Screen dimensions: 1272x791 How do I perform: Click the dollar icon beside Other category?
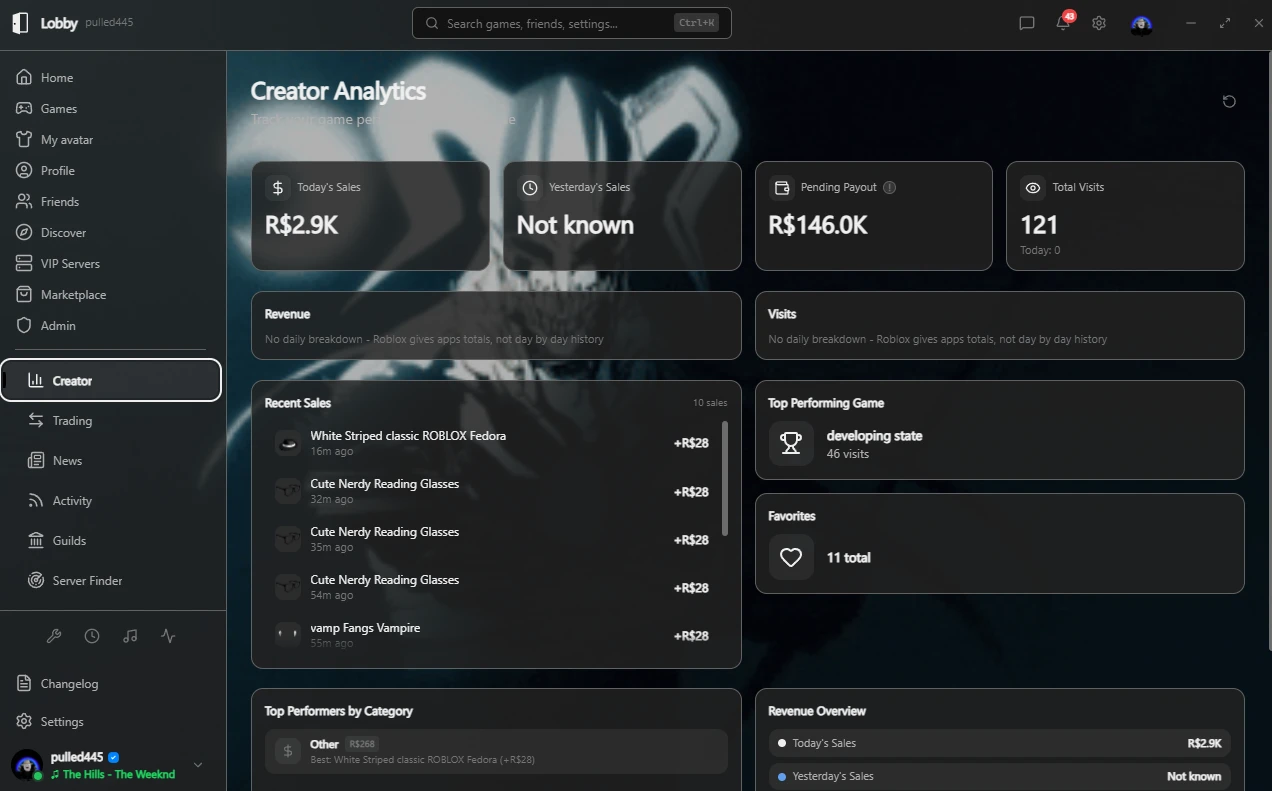point(288,751)
